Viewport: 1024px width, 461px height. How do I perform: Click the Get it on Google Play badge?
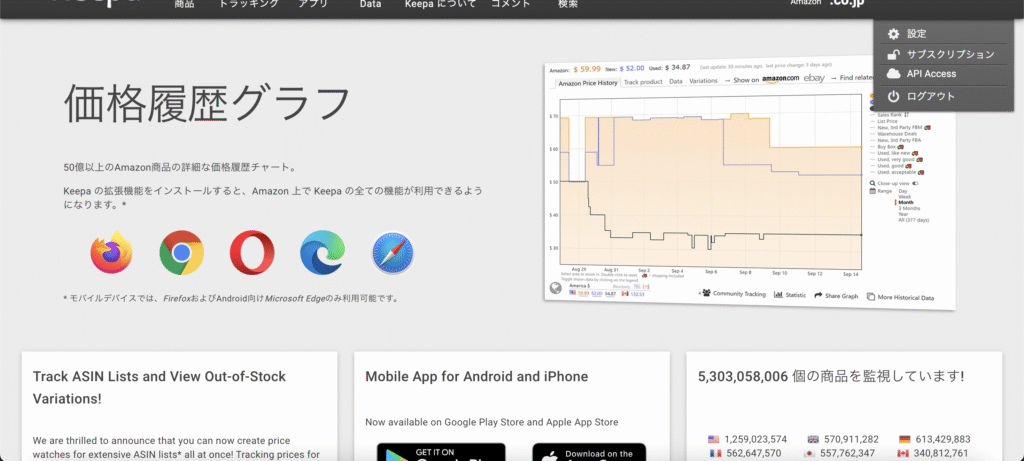(x=441, y=452)
